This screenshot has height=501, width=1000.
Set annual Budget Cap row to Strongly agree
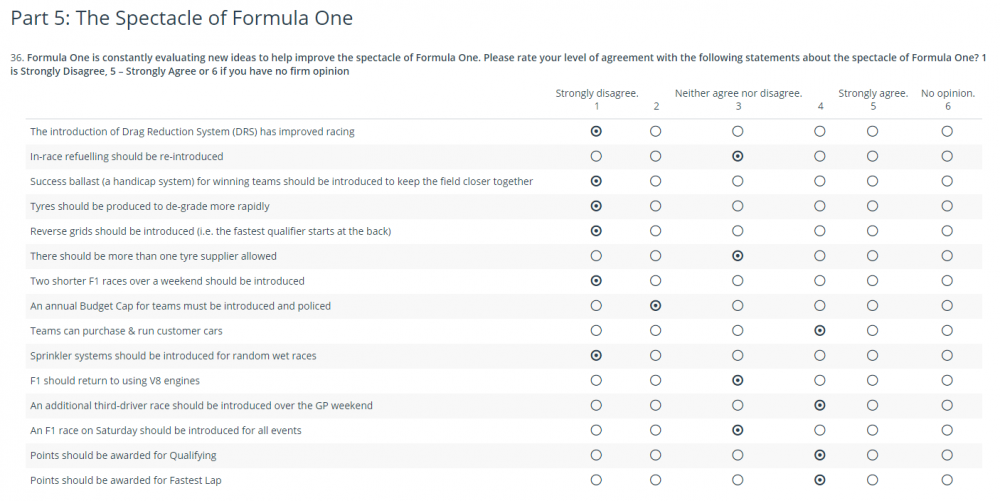[x=873, y=306]
